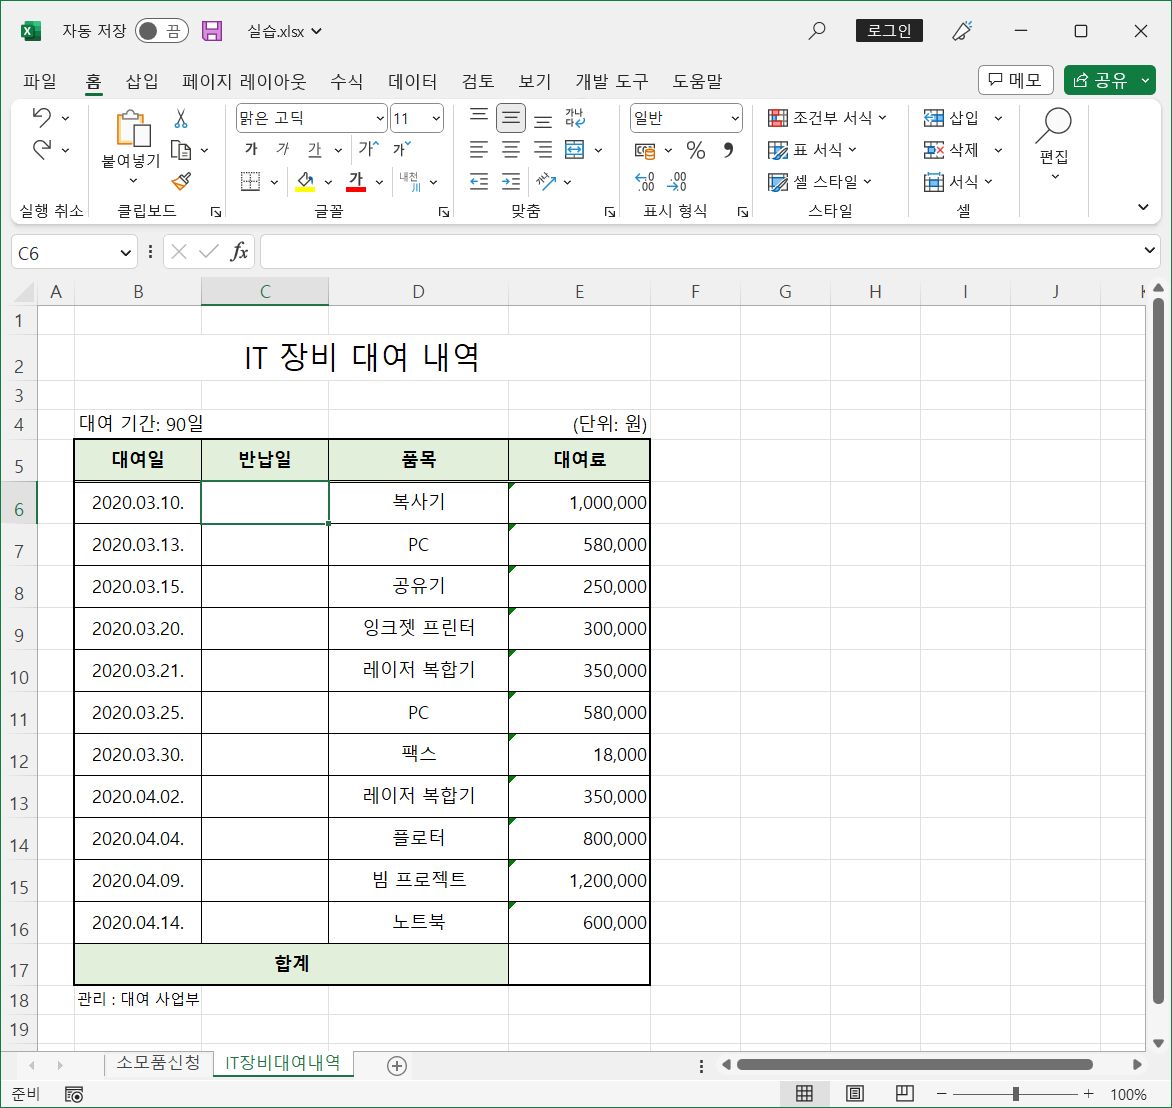This screenshot has width=1172, height=1108.
Task: Click the red font color button
Action: pyautogui.click(x=357, y=182)
